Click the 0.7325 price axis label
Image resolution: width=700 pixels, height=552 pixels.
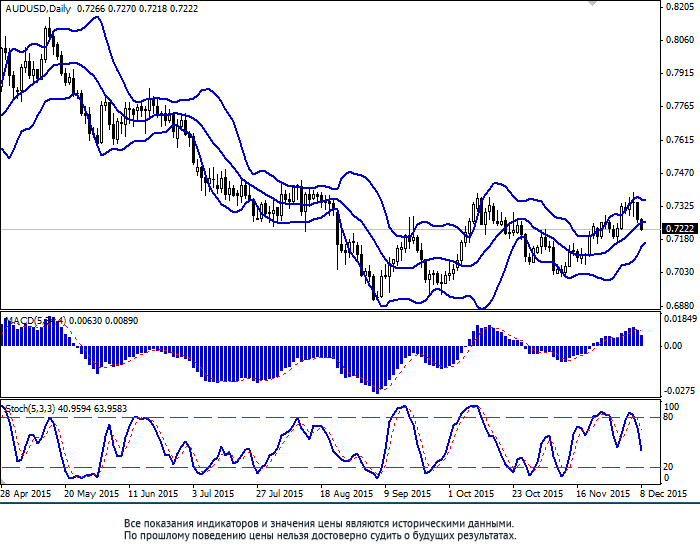[679, 206]
